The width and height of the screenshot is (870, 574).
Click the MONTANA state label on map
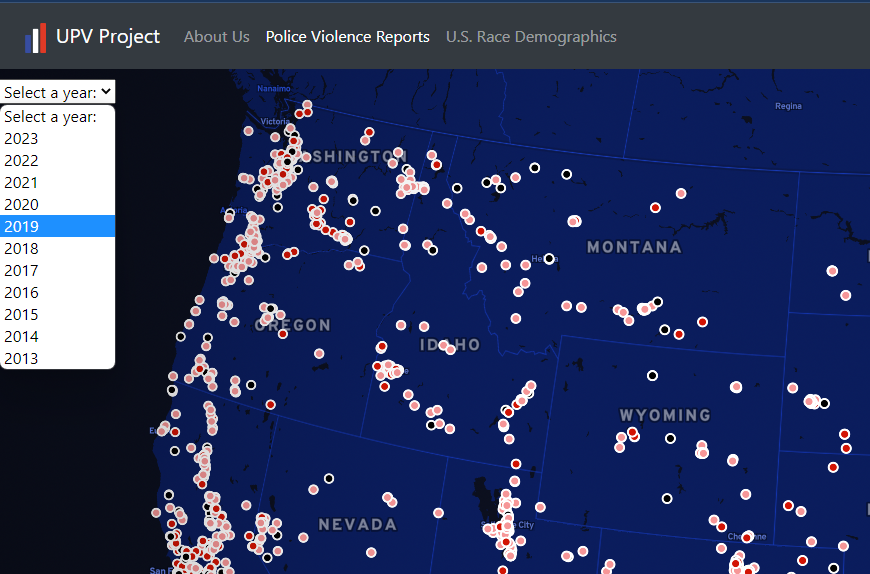point(634,247)
